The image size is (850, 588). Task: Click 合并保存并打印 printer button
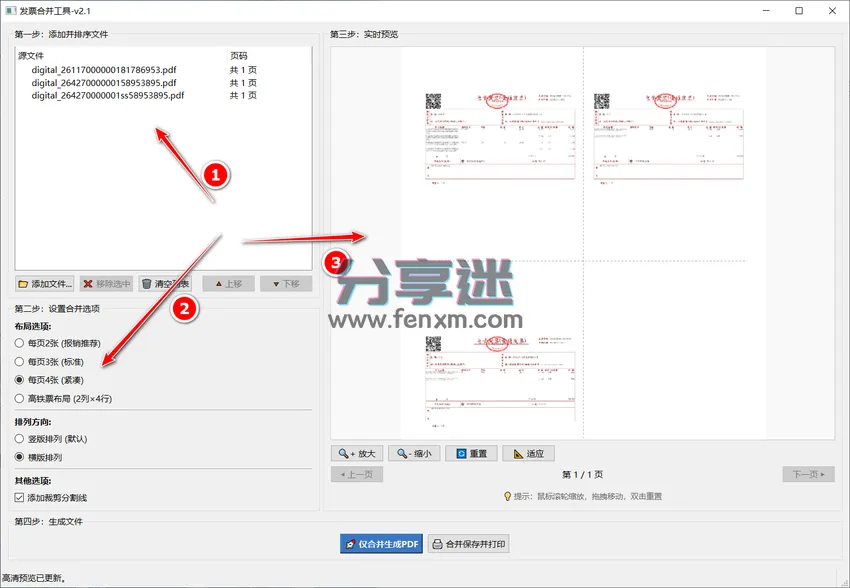469,544
